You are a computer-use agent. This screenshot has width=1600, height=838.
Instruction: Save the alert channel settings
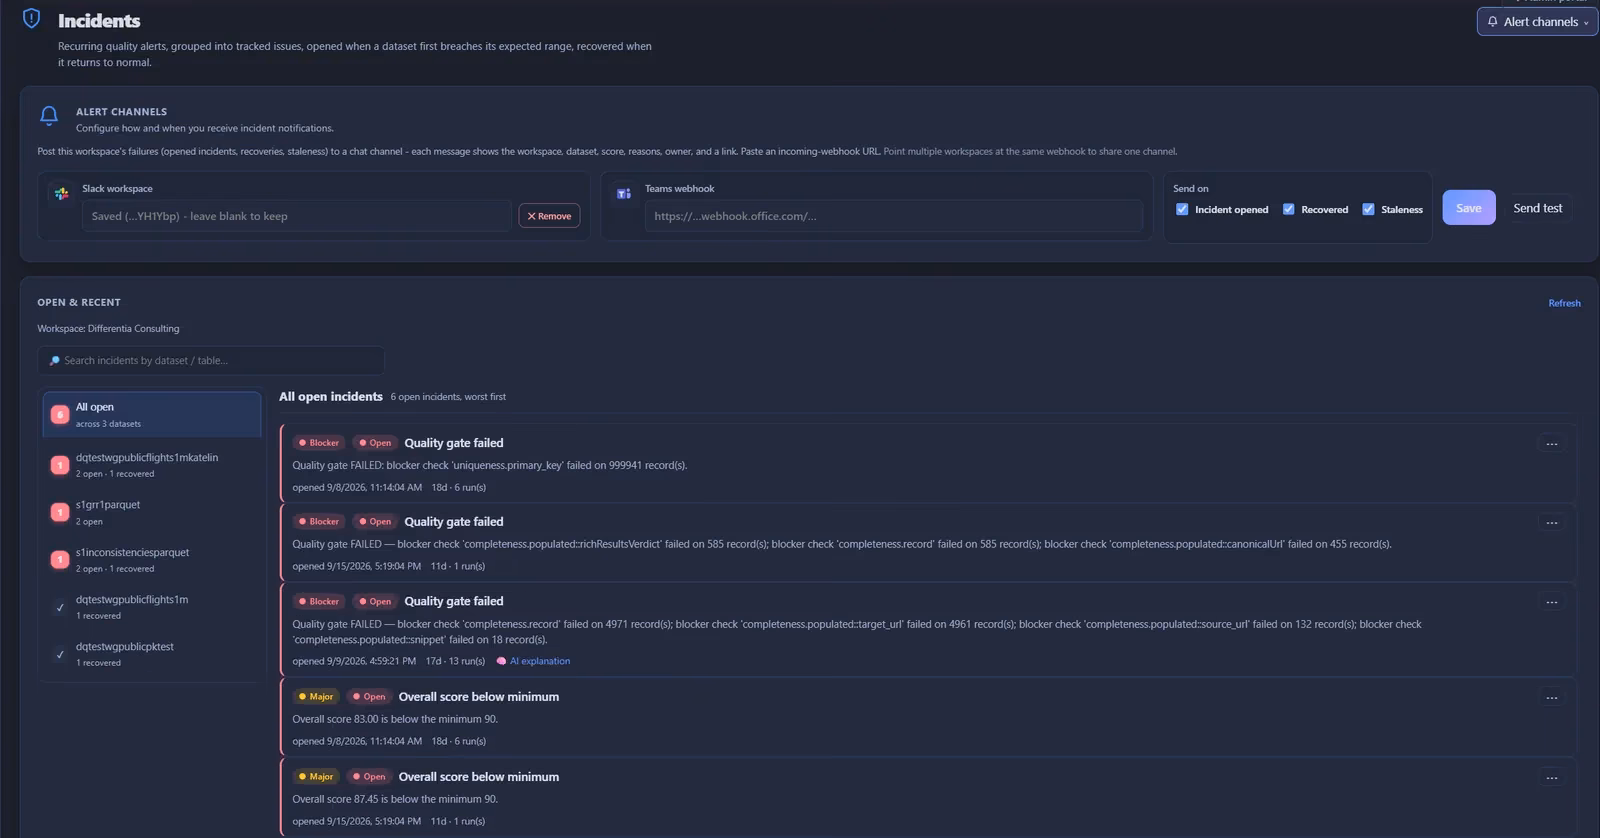tap(1469, 208)
